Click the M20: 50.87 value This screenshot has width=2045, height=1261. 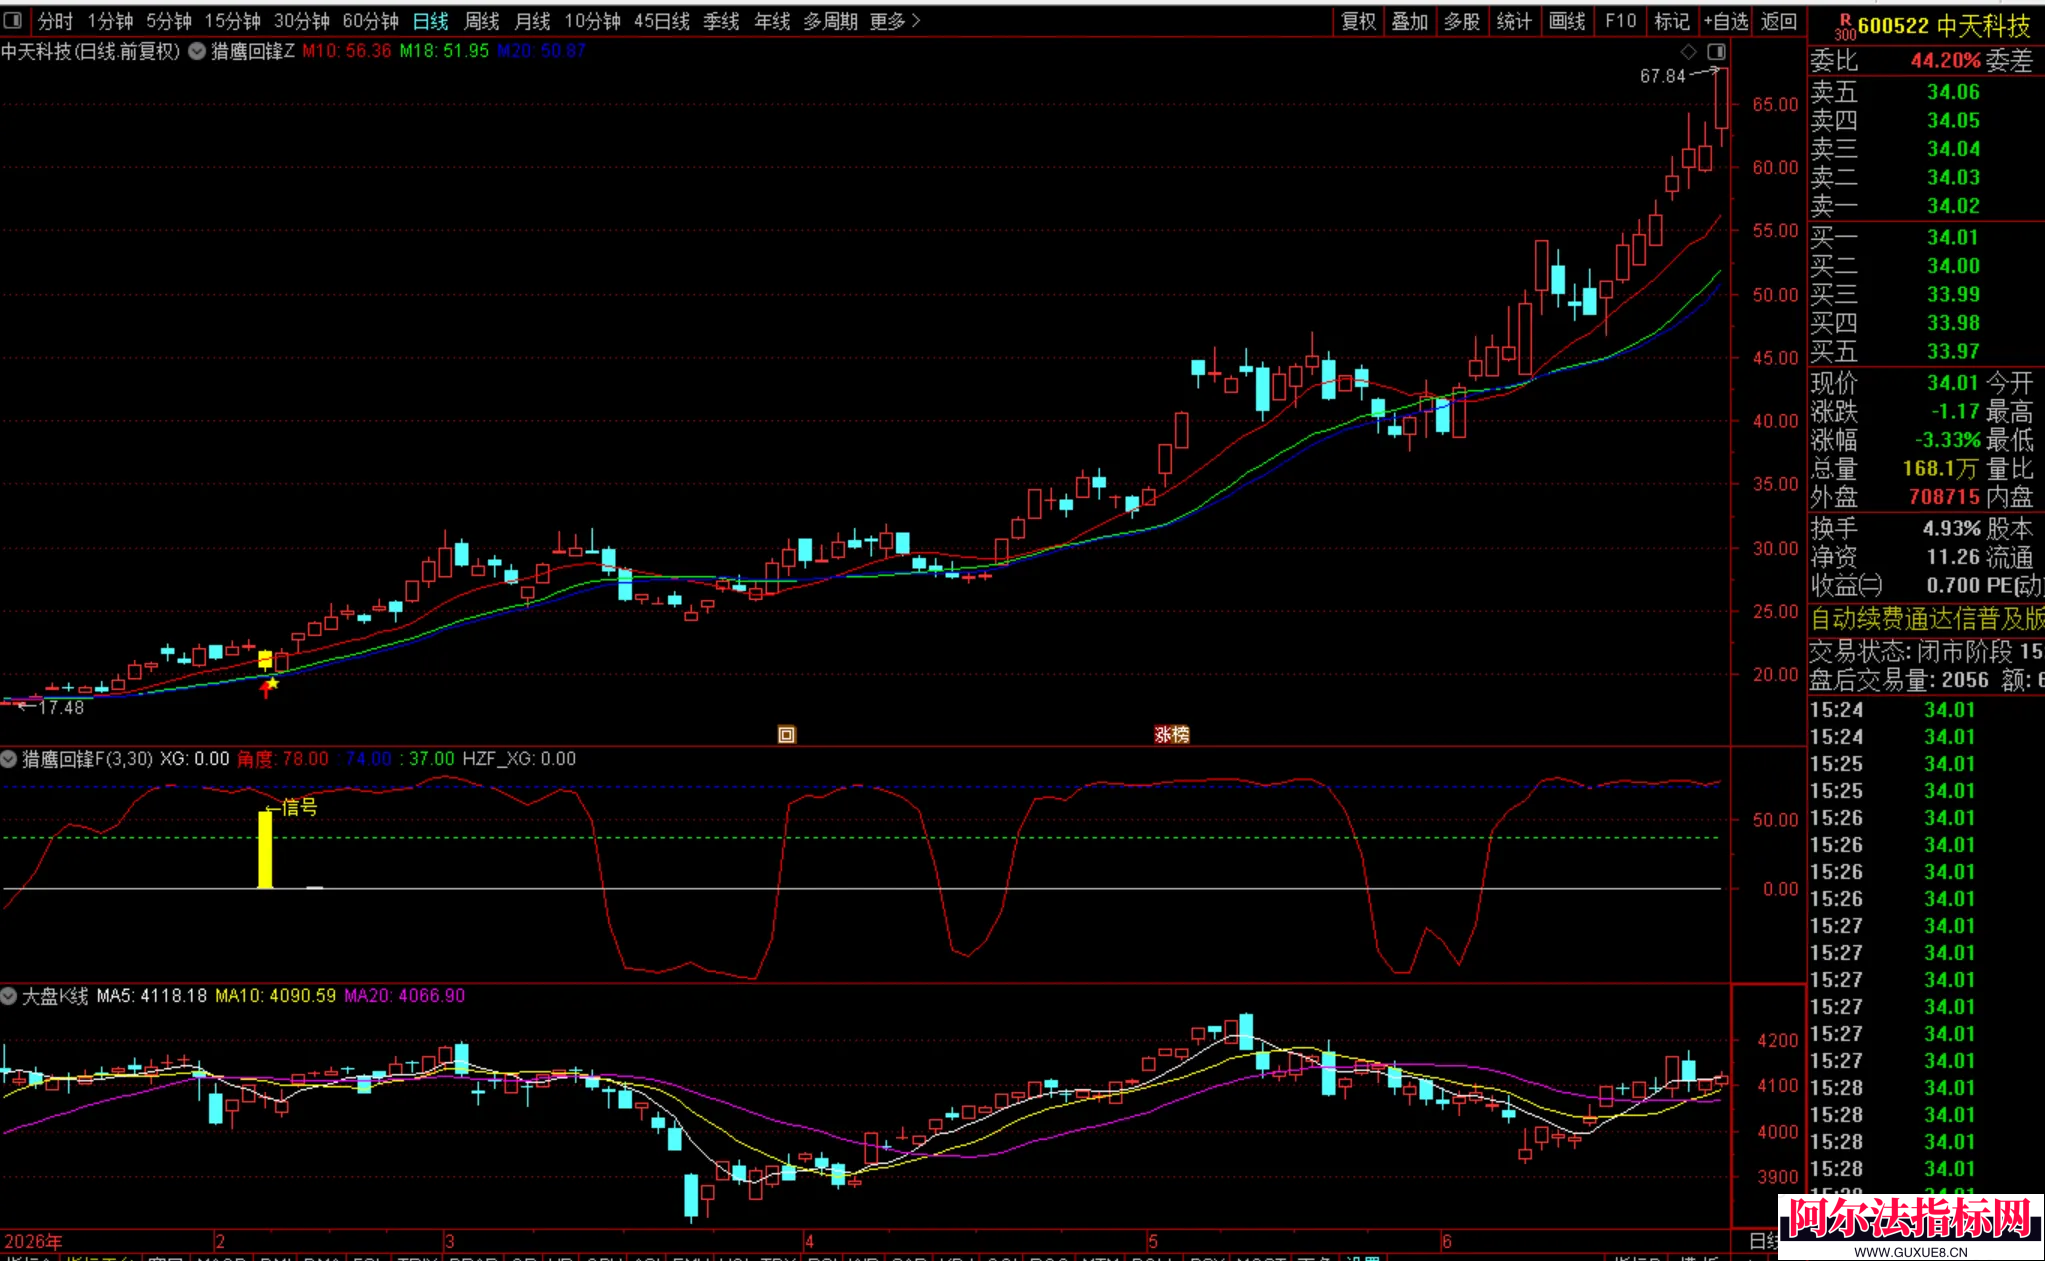click(x=541, y=51)
